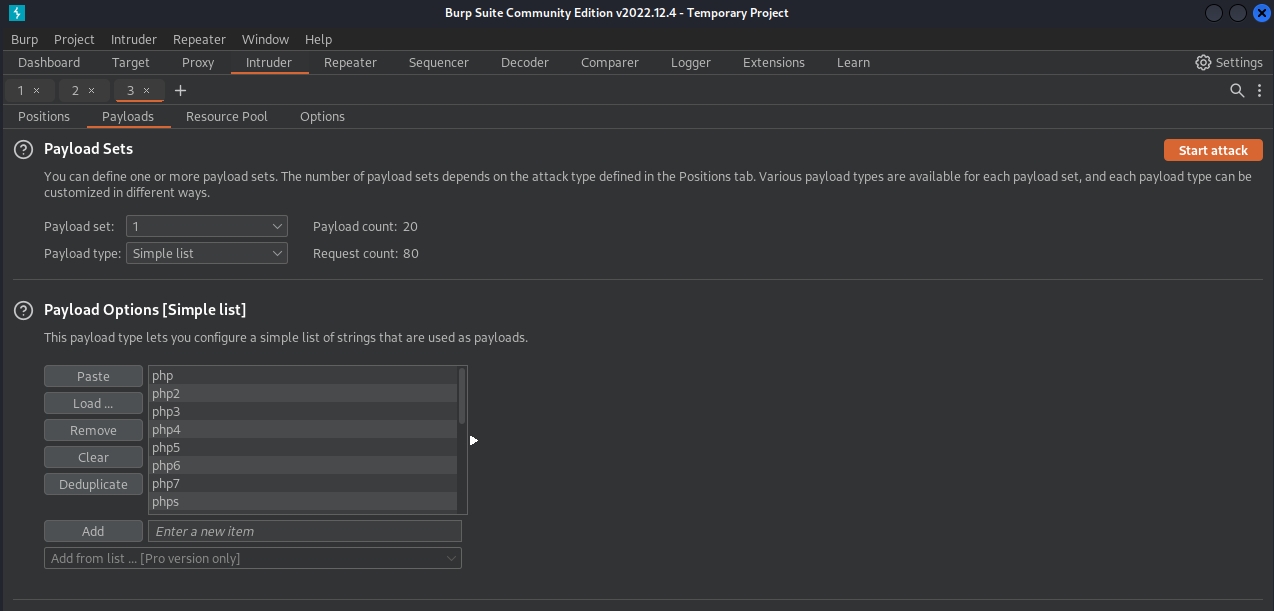The image size is (1274, 611).
Task: Click the Burp Suite logo icon in title bar
Action: [15, 13]
